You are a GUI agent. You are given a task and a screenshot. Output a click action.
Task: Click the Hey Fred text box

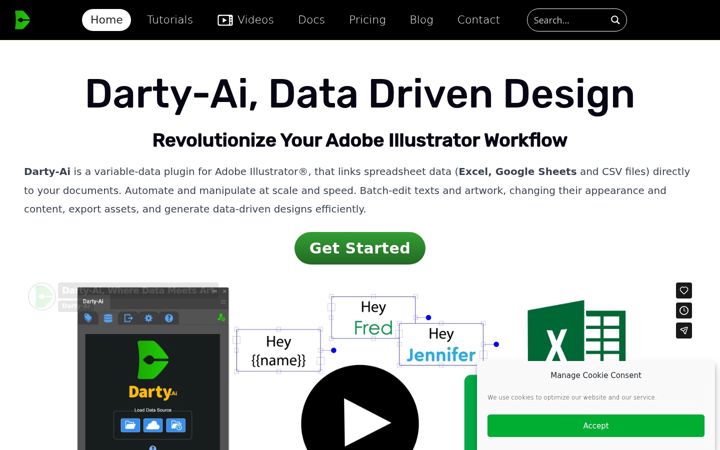point(373,317)
